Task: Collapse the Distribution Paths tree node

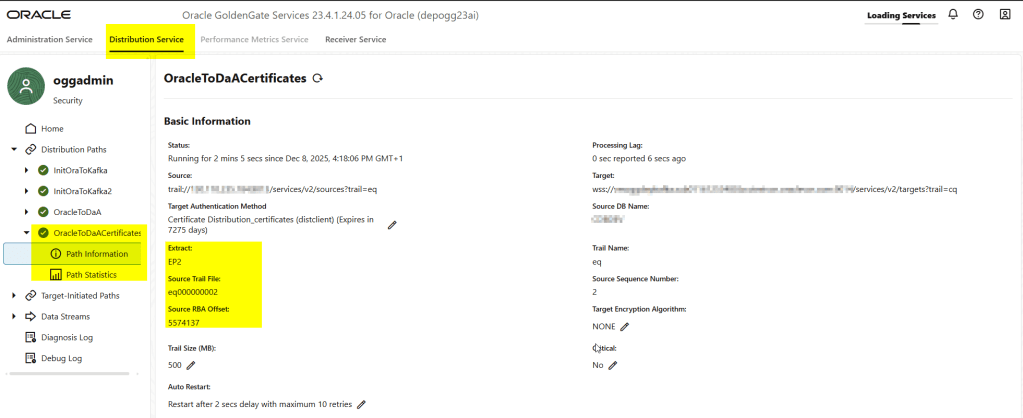Action: (14, 149)
